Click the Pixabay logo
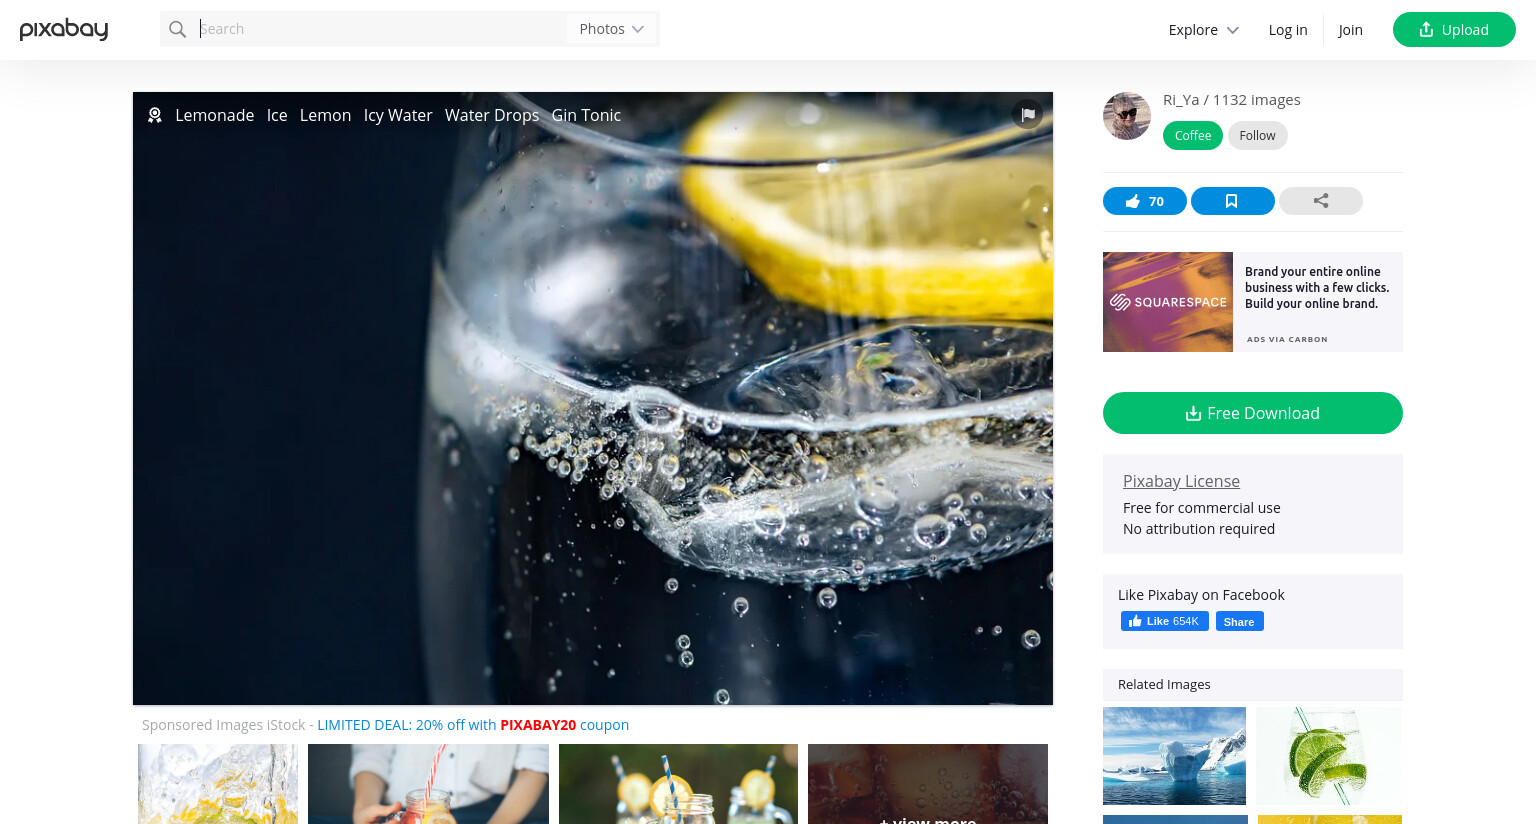Screen dimensions: 1536x824 tap(64, 29)
